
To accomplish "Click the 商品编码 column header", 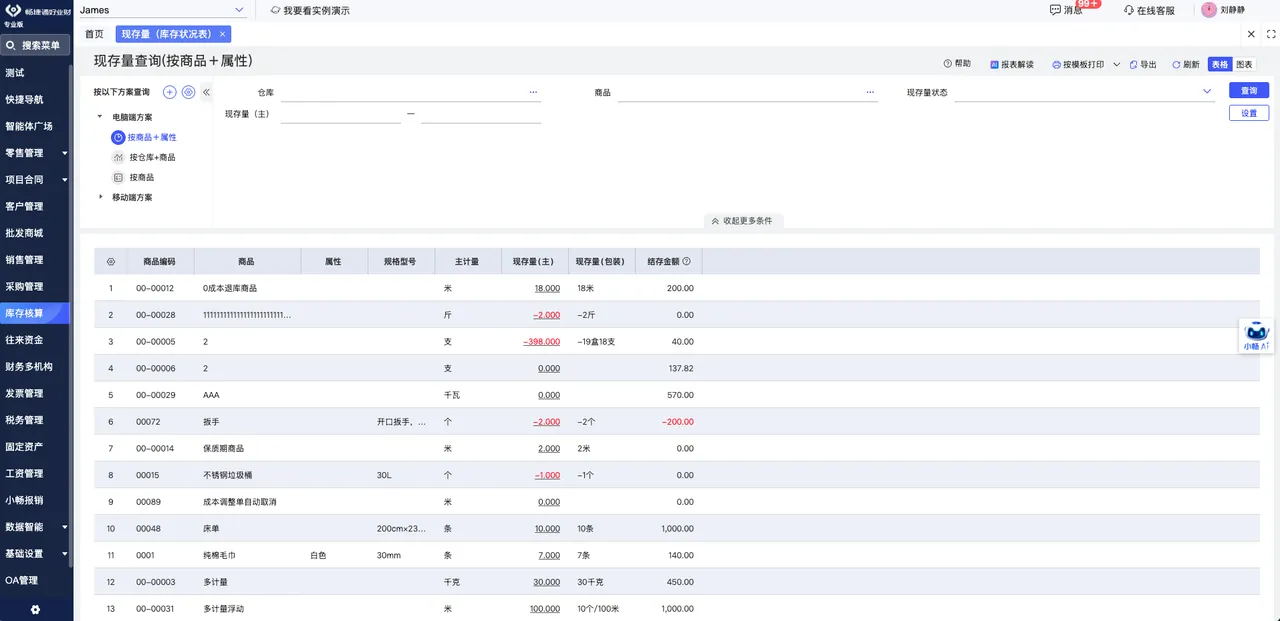I will [x=159, y=261].
